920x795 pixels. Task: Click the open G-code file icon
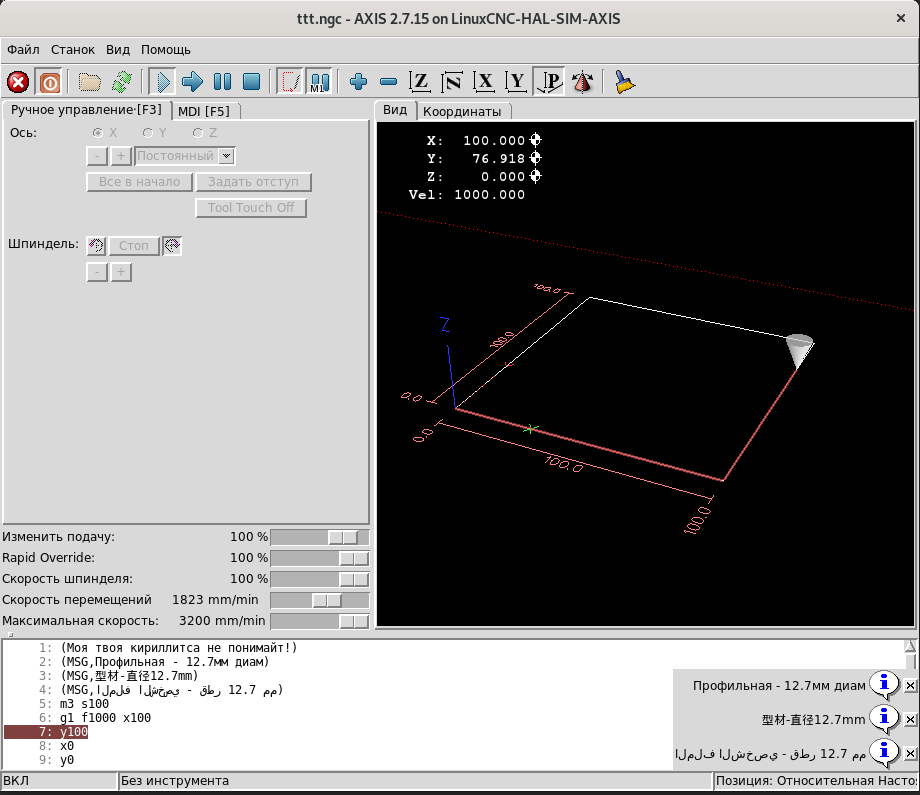coord(90,82)
